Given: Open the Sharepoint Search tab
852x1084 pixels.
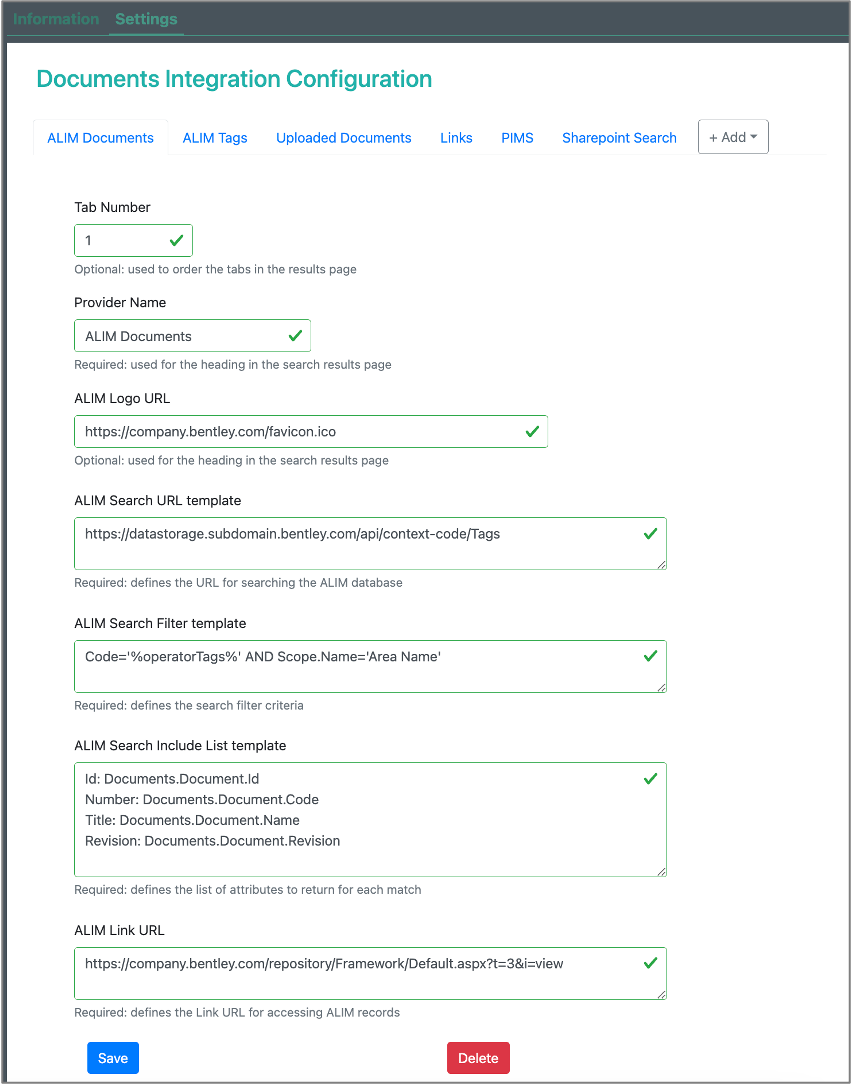Looking at the screenshot, I should (619, 138).
